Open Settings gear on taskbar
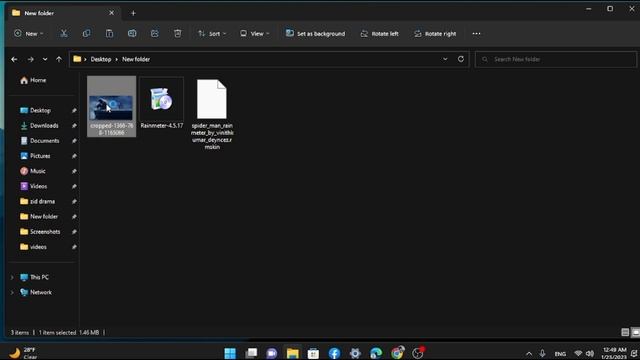640x360 pixels. point(355,353)
